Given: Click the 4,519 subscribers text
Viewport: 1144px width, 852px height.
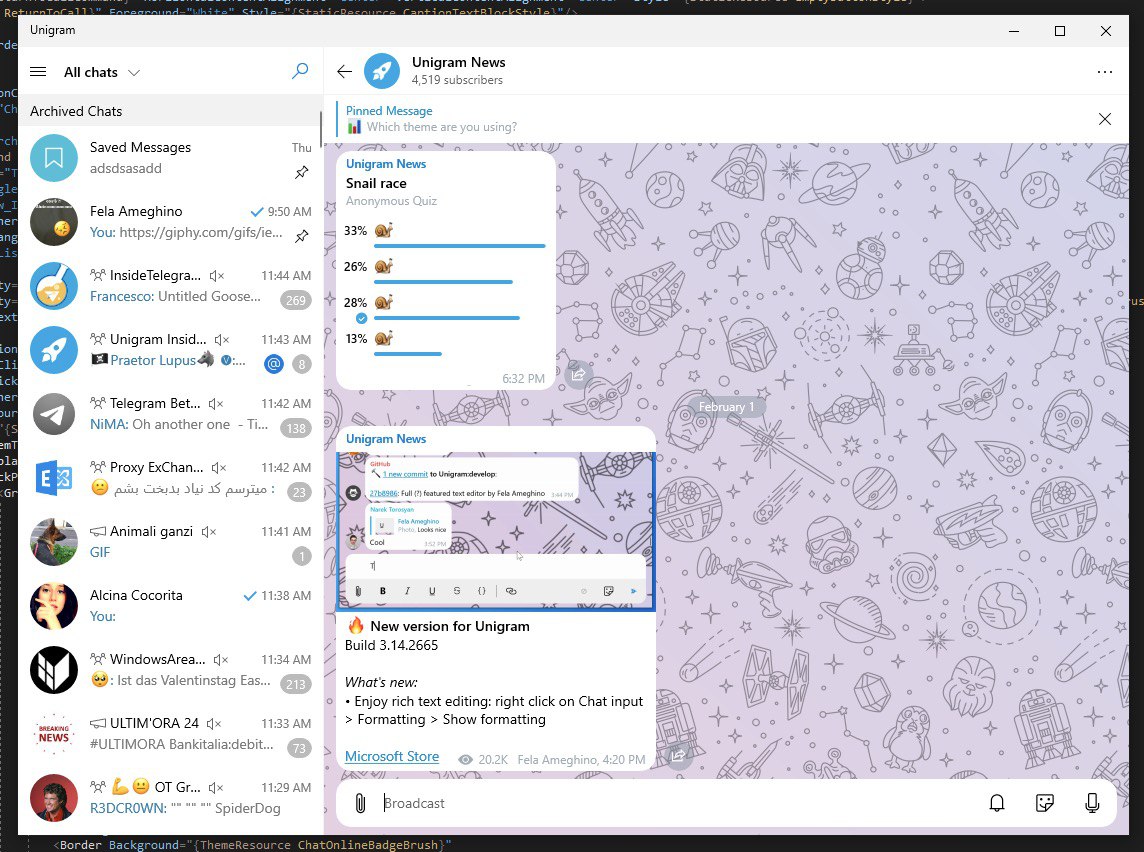Looking at the screenshot, I should pos(457,80).
